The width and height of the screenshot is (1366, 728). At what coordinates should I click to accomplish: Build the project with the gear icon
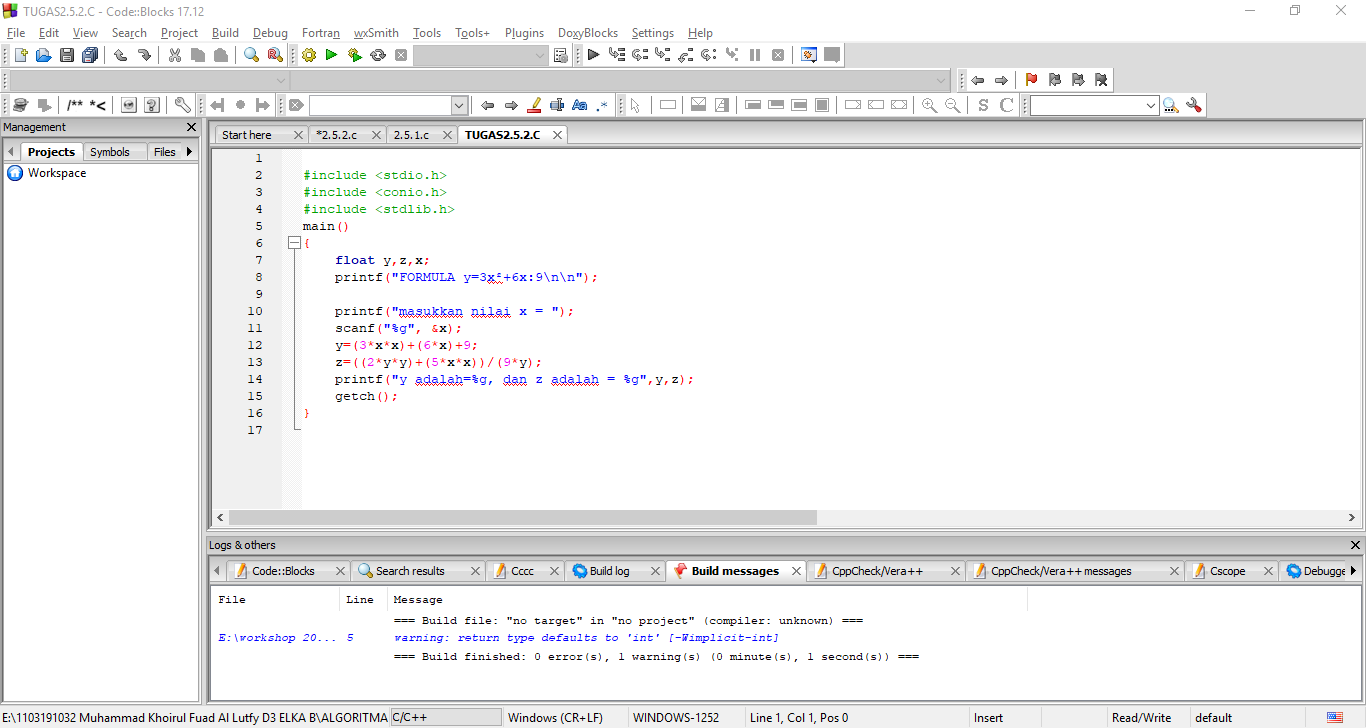click(309, 55)
